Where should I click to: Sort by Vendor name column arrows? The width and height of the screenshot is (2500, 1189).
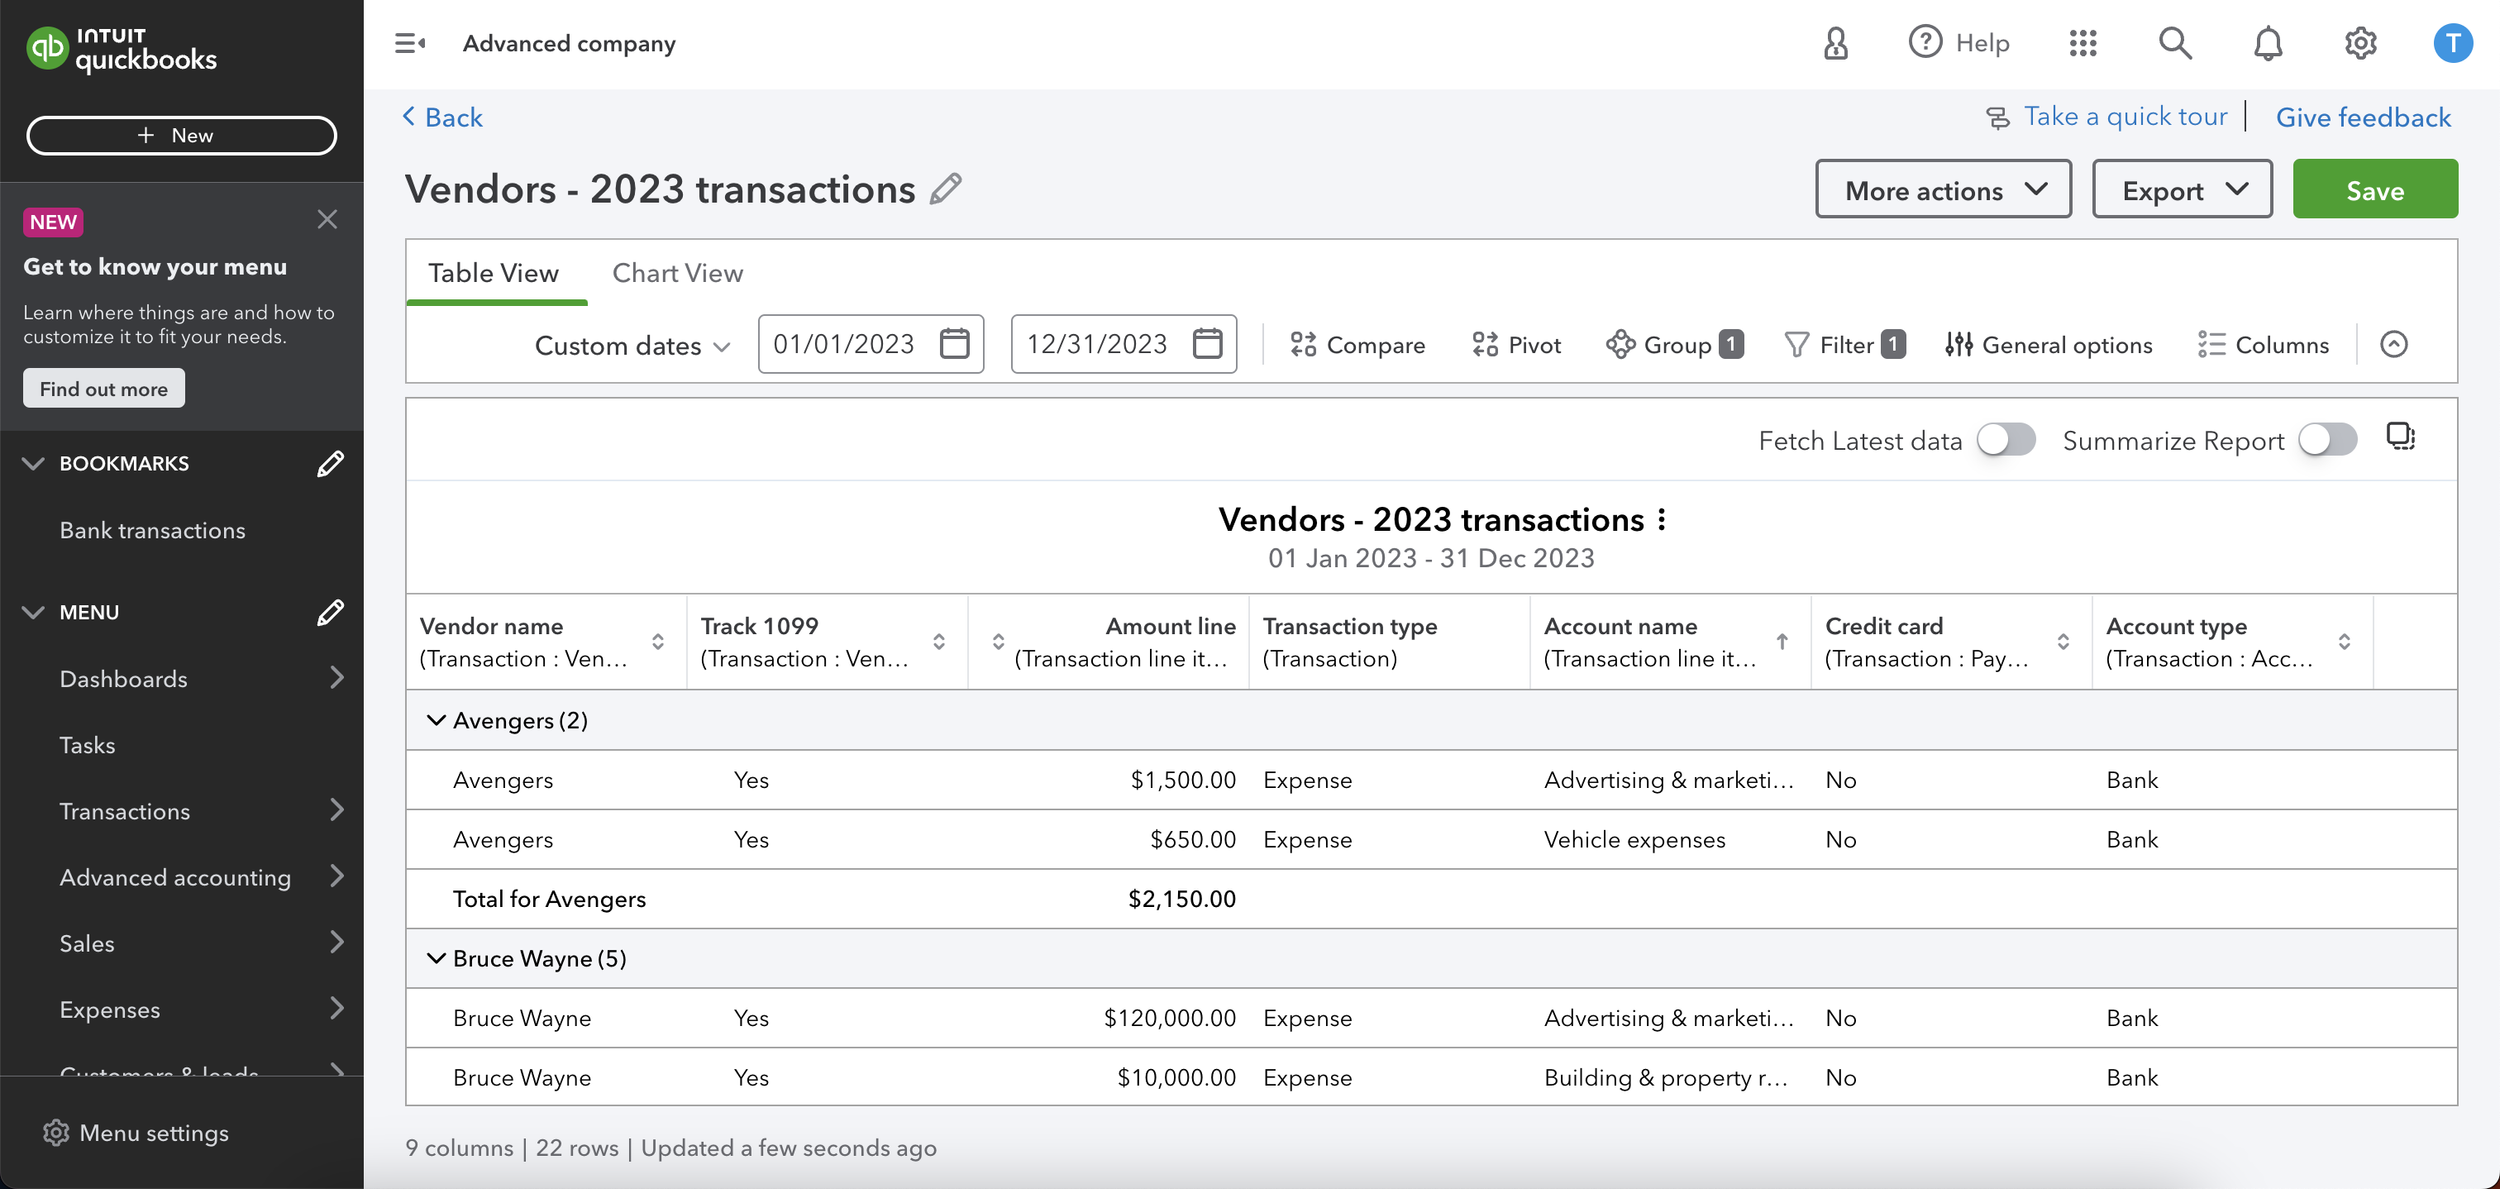658,642
